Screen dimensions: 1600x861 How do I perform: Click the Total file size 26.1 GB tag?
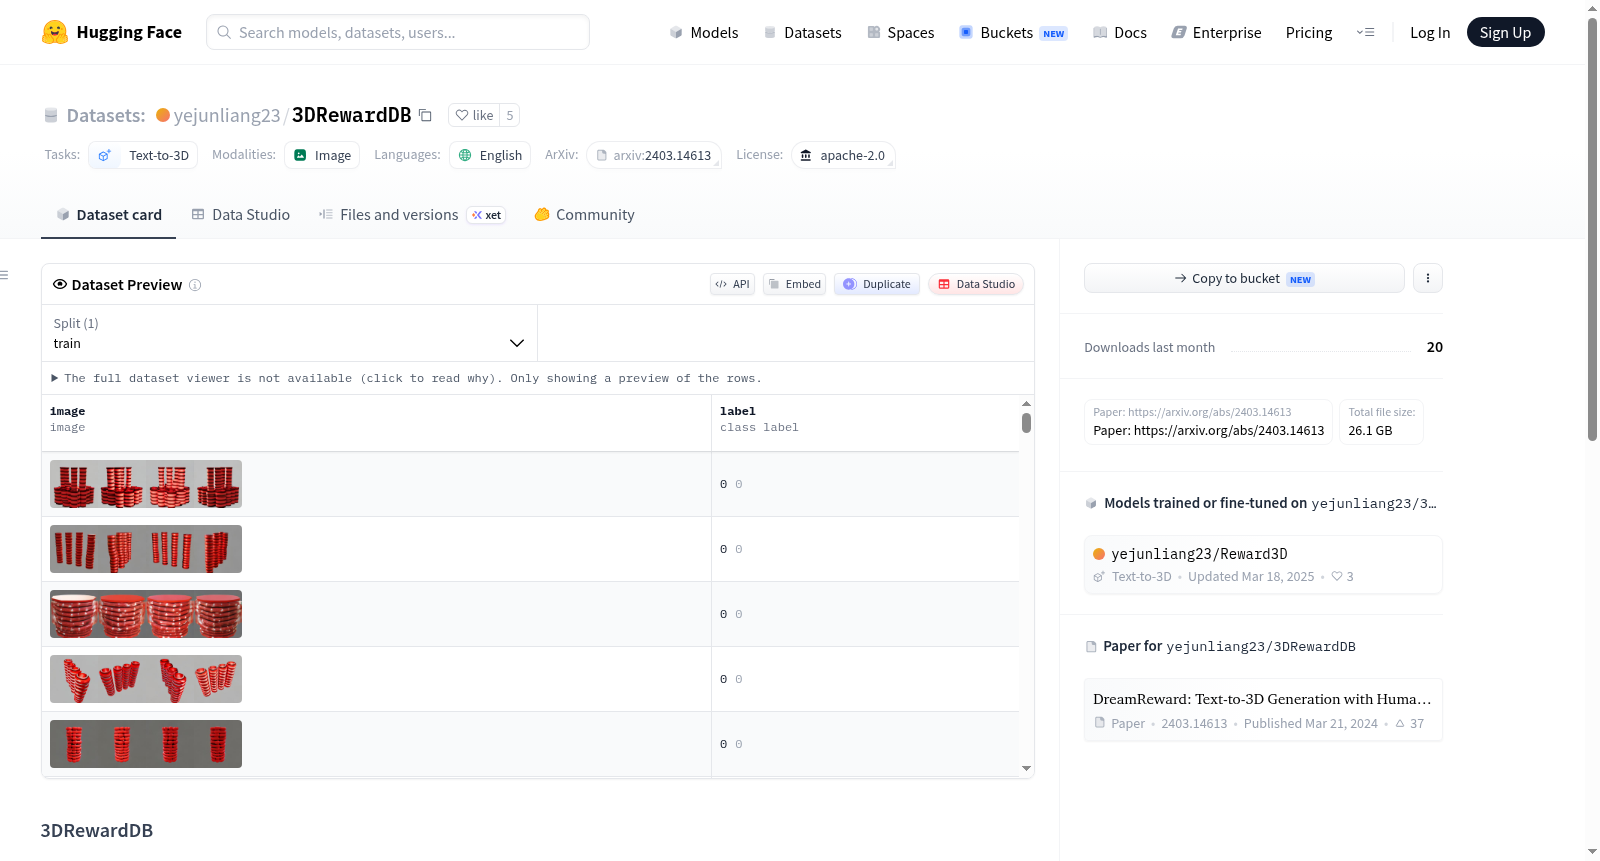[x=1381, y=422]
